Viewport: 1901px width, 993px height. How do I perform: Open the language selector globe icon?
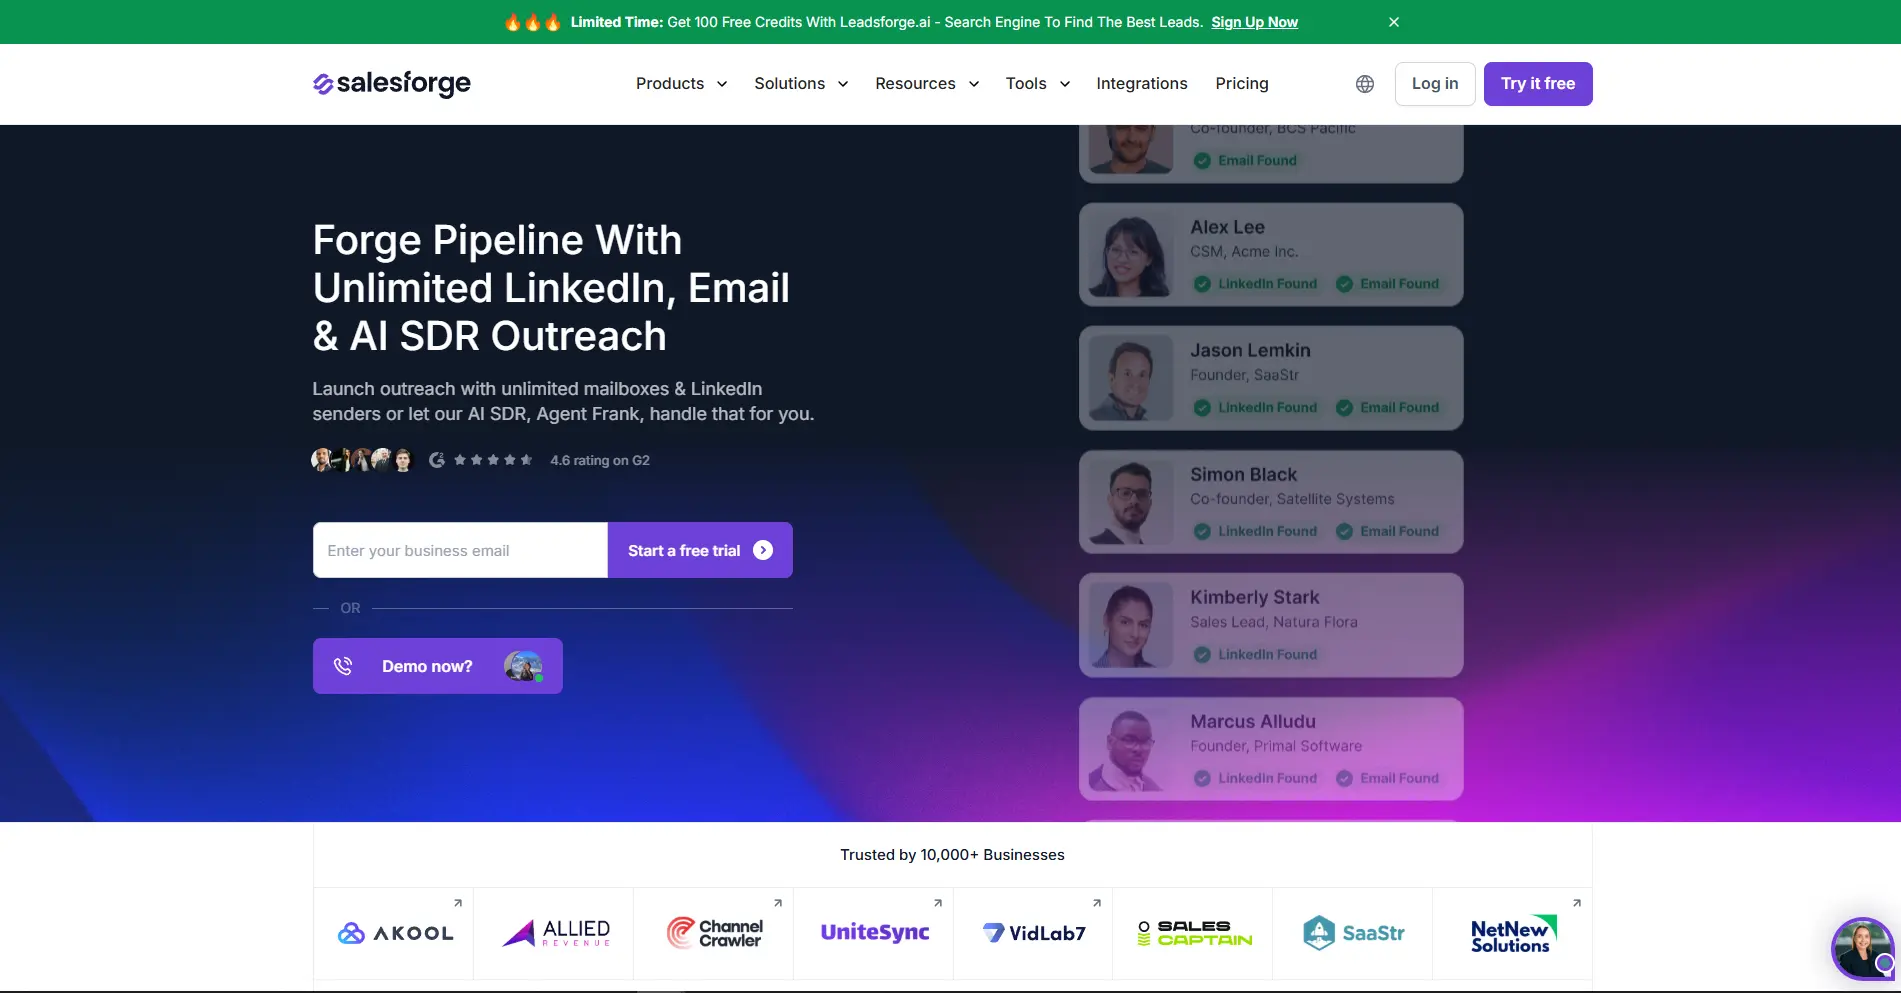click(1364, 83)
